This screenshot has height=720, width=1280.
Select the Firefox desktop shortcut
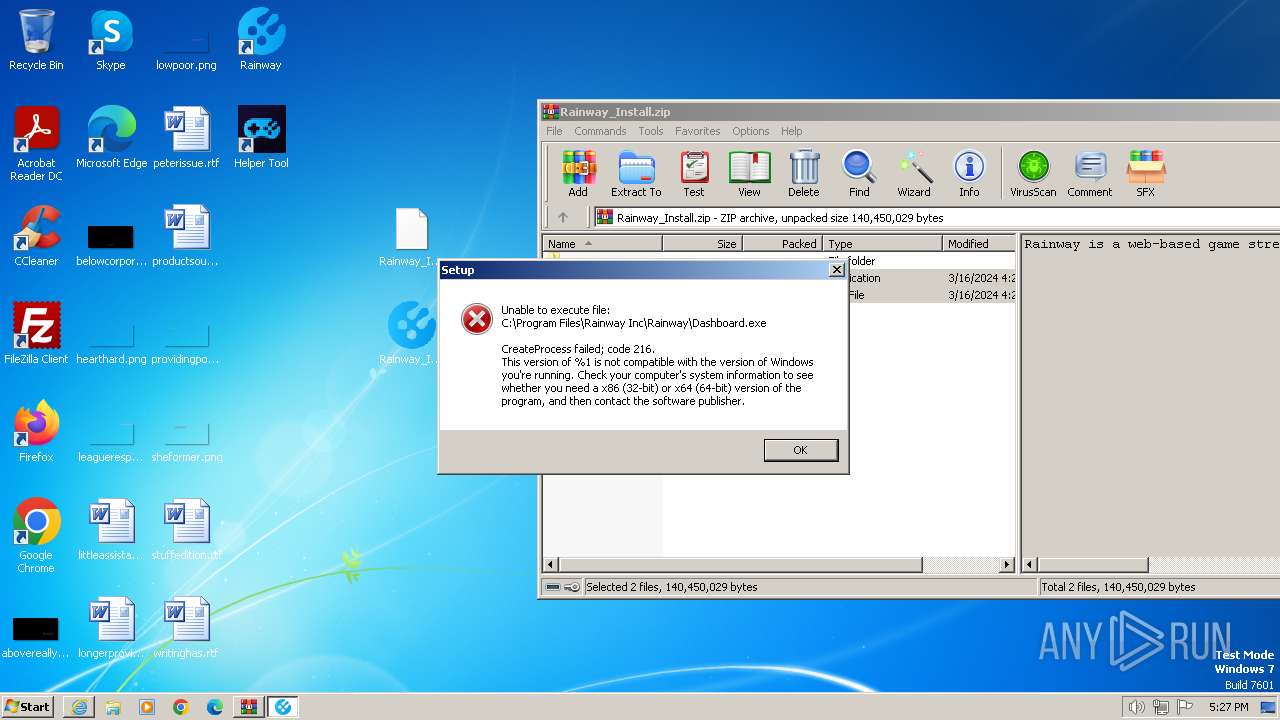click(x=36, y=432)
